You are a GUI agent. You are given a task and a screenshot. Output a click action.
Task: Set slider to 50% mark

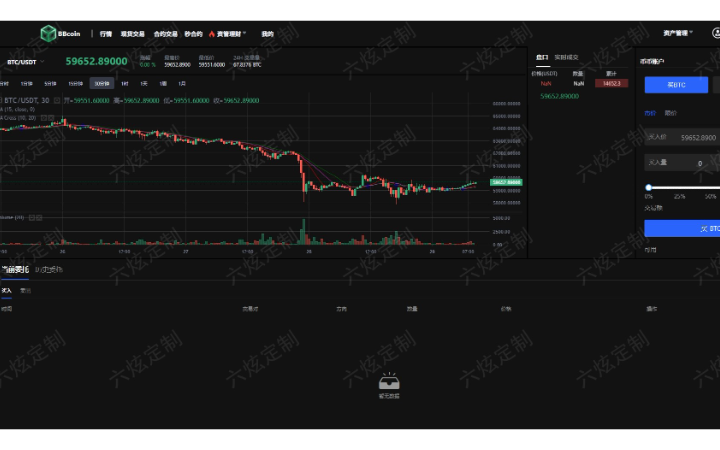[x=710, y=197]
